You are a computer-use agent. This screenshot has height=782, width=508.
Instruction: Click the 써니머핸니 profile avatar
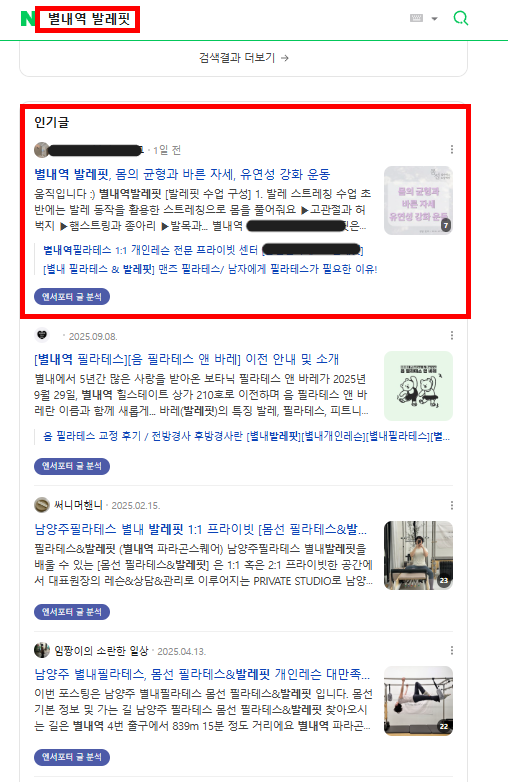[41, 505]
